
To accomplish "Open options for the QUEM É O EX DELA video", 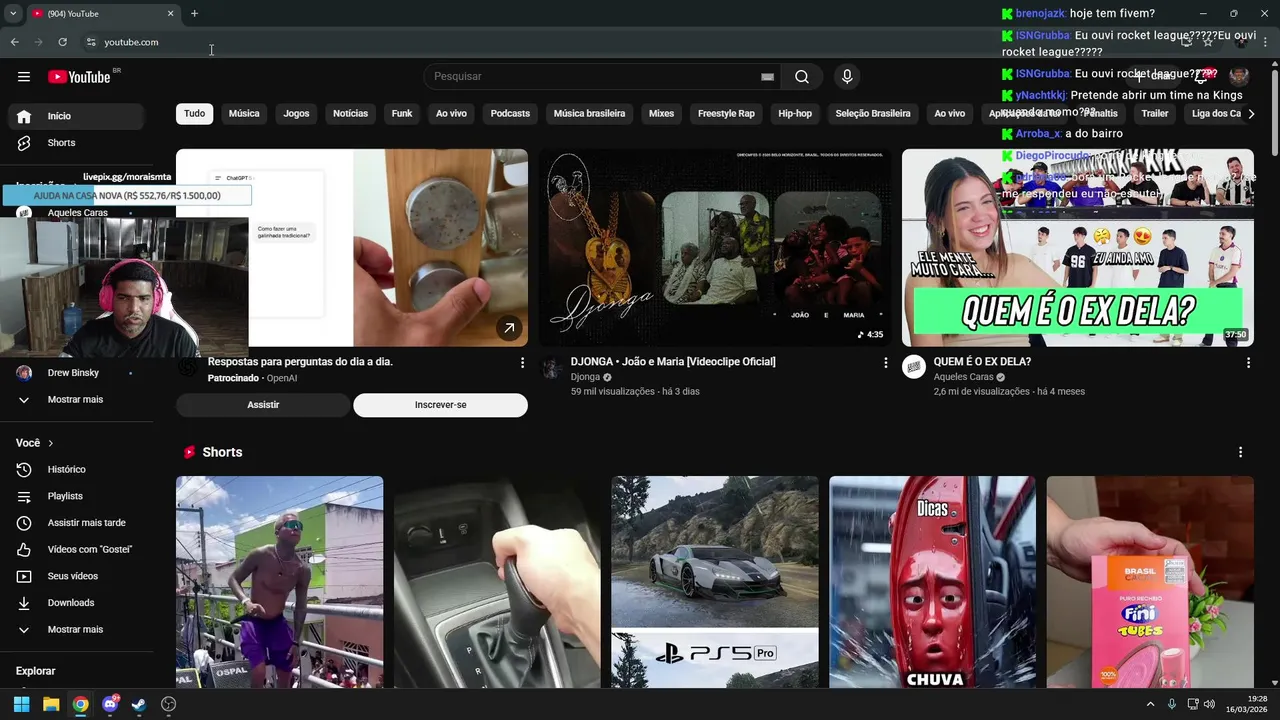I will click(1248, 363).
